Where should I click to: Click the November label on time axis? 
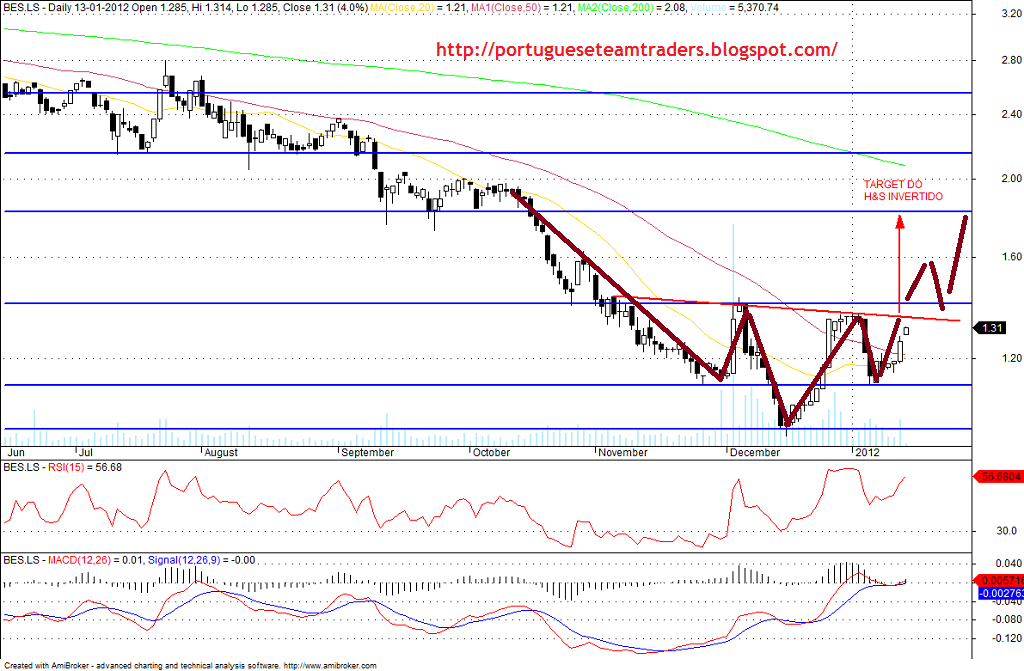point(623,452)
